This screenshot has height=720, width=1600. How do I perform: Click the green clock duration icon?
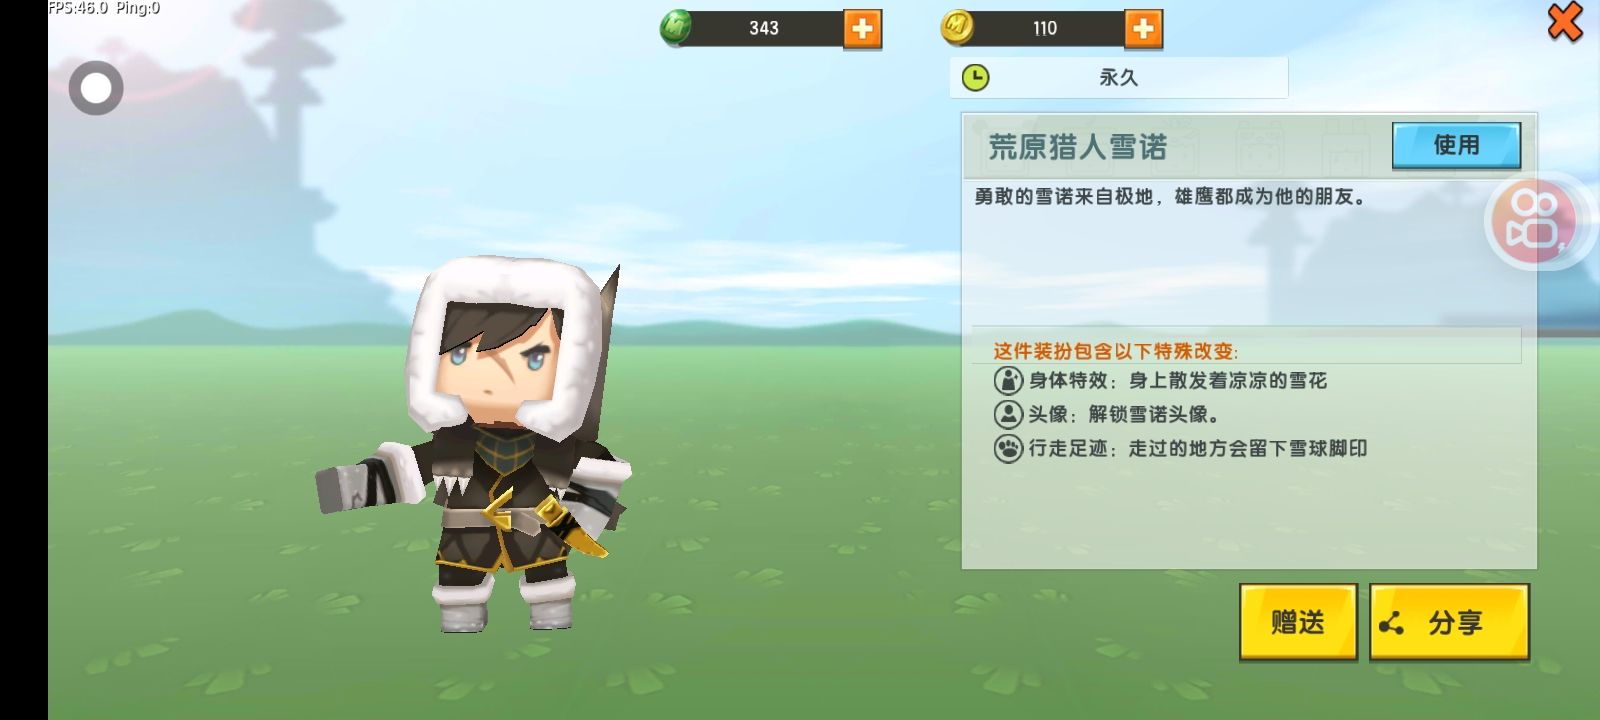point(975,77)
